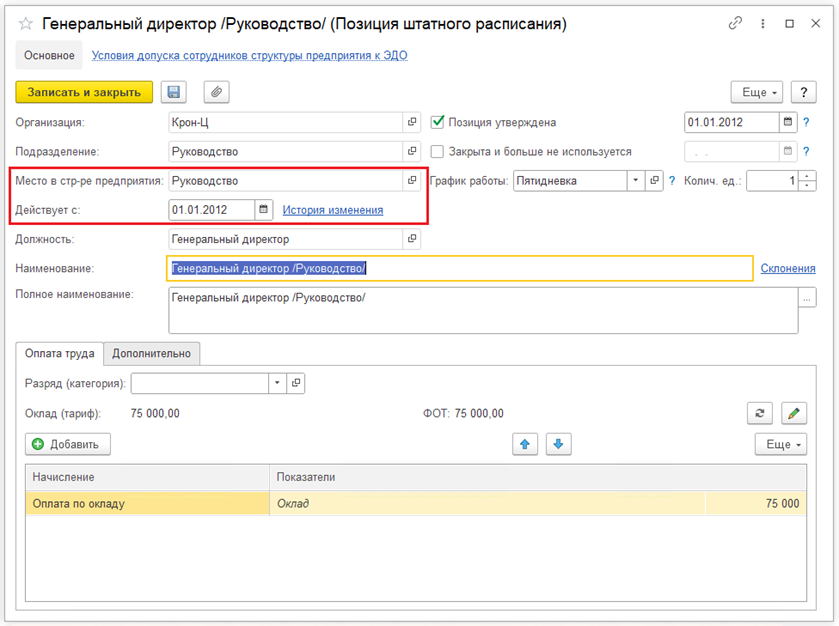Check Закрыта и больше не используется
This screenshot has width=839, height=626.
pyautogui.click(x=437, y=151)
